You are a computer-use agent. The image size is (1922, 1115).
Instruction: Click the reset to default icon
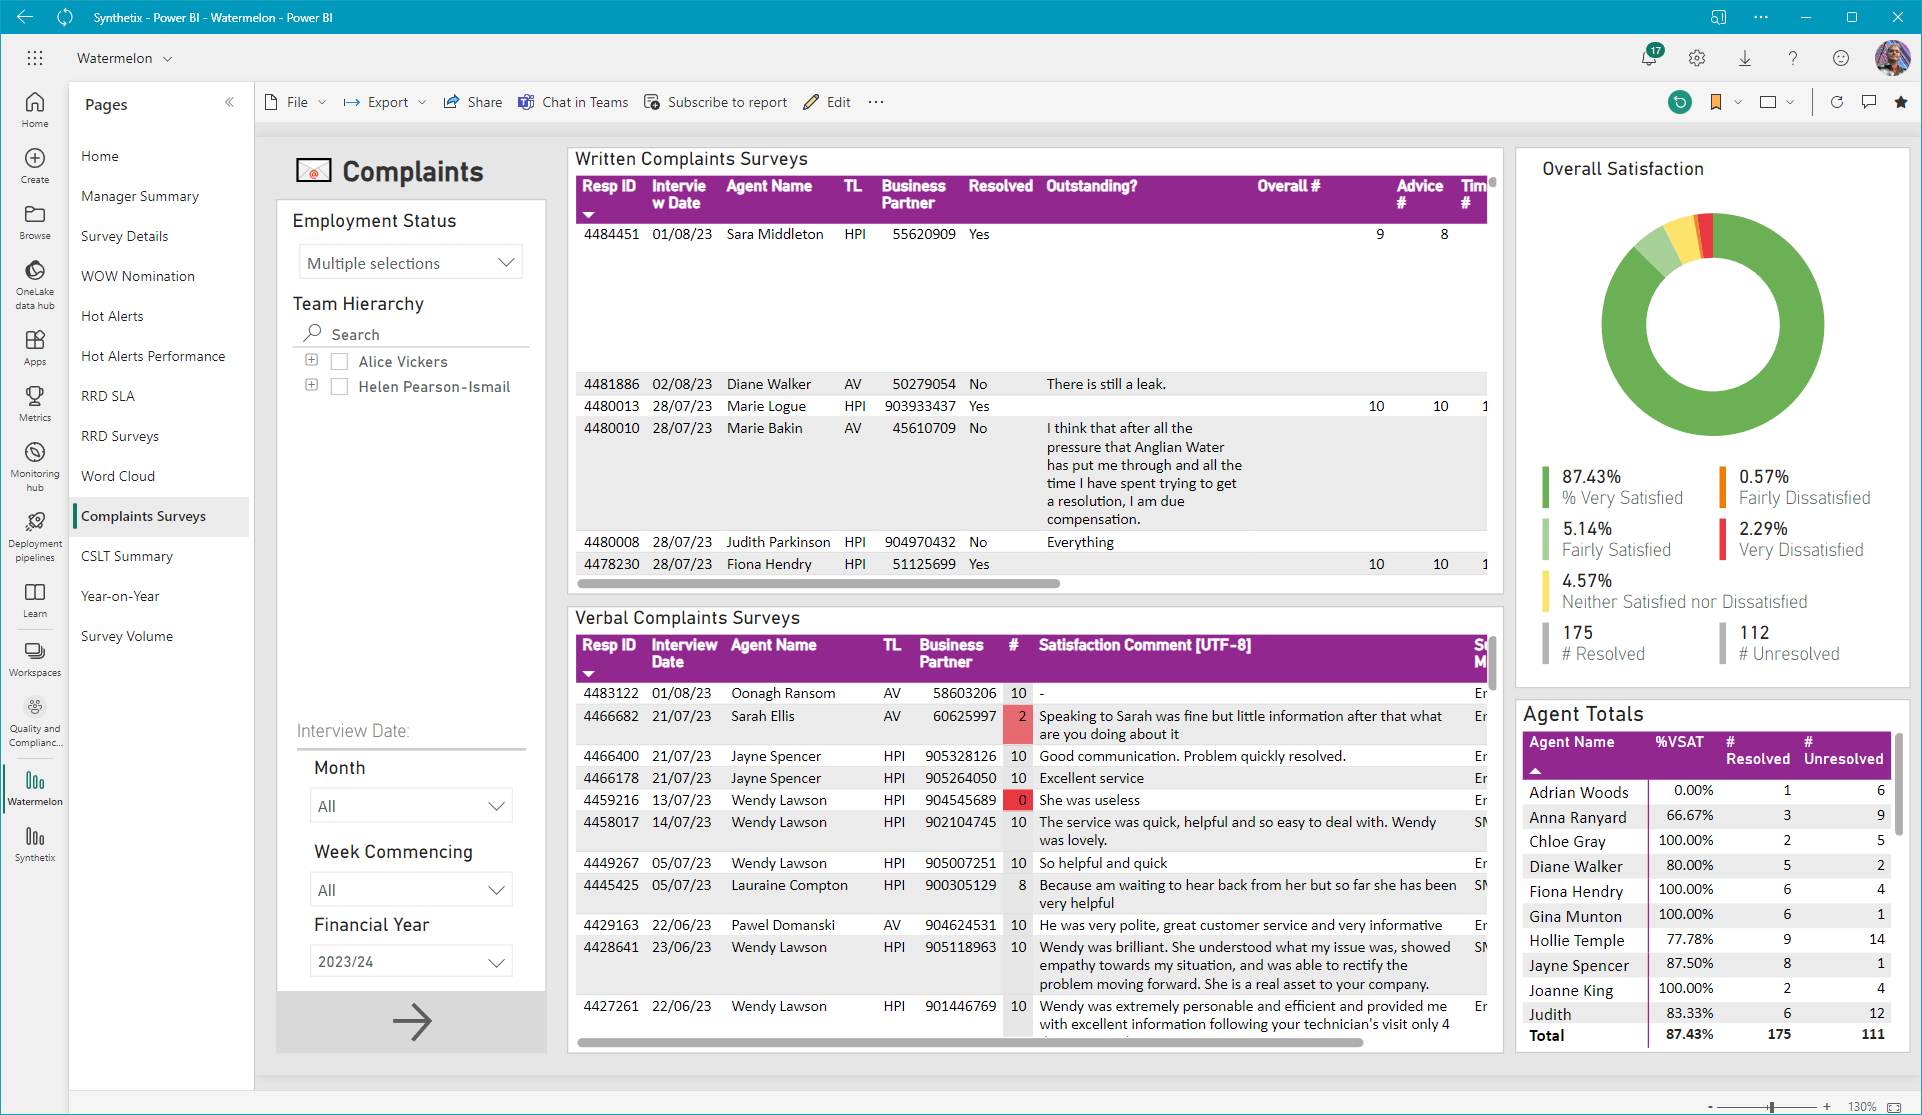pos(1680,102)
